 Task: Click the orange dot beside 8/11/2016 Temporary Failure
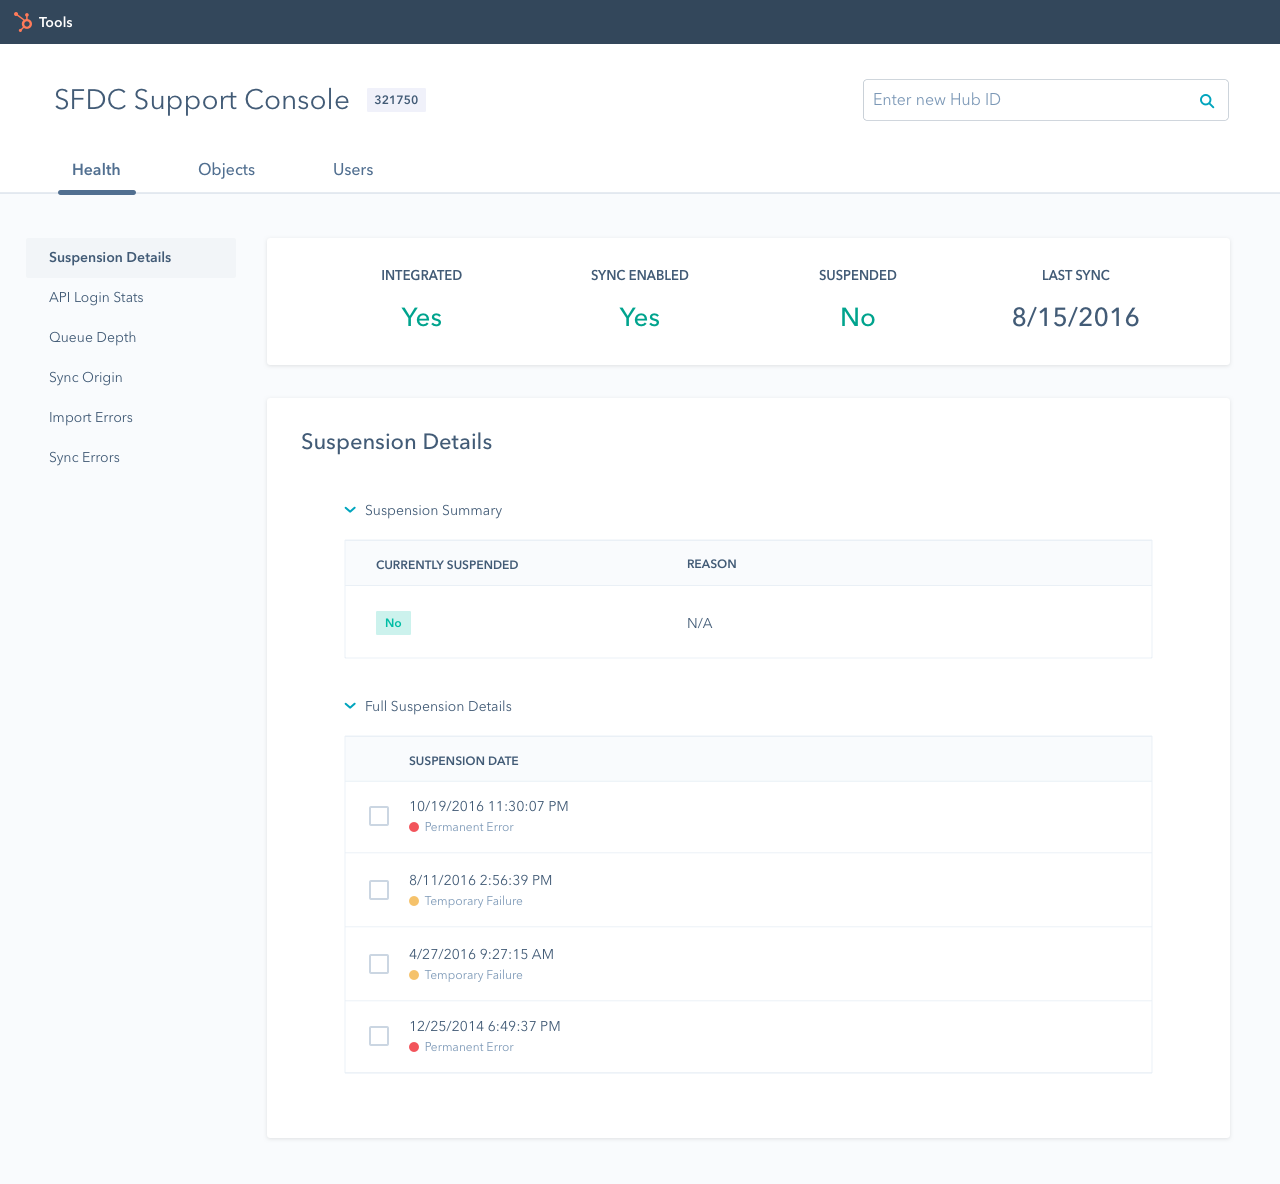tap(414, 901)
